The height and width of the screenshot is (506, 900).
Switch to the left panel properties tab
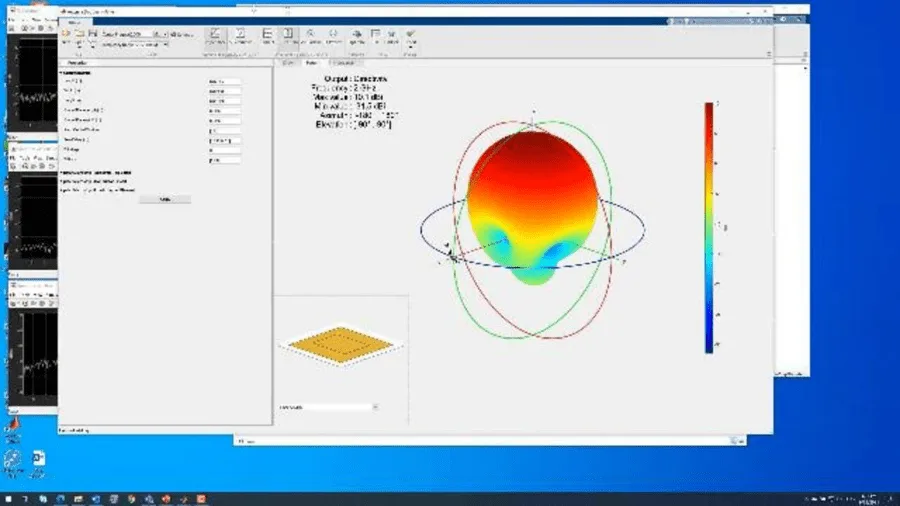coord(77,63)
